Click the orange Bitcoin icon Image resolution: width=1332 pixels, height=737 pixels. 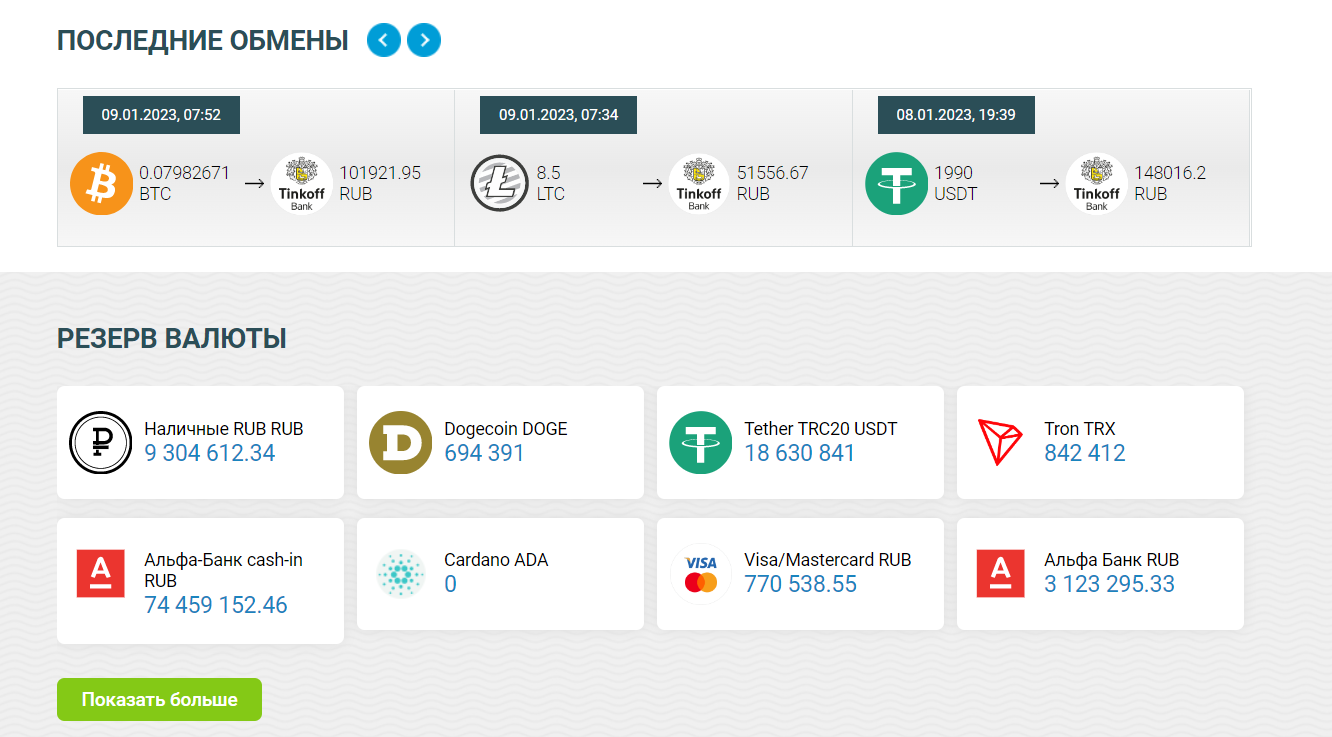coord(101,183)
